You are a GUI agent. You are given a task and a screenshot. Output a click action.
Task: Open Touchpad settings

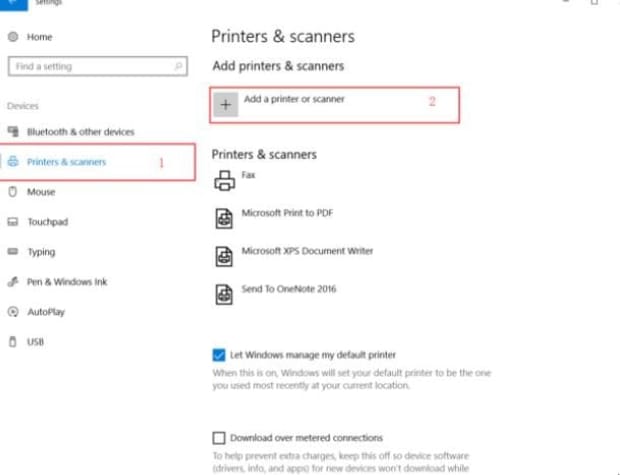click(x=47, y=222)
